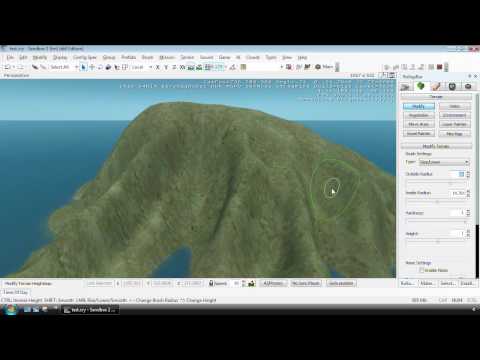Click the red square icon in the top-right toolbar
This screenshot has height=360, width=480.
[439, 67]
